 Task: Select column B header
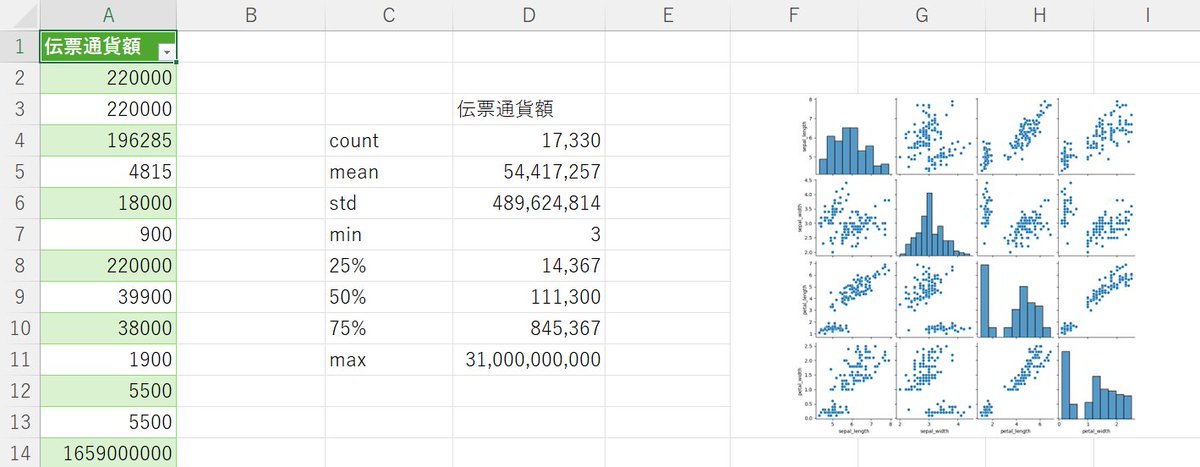click(251, 14)
